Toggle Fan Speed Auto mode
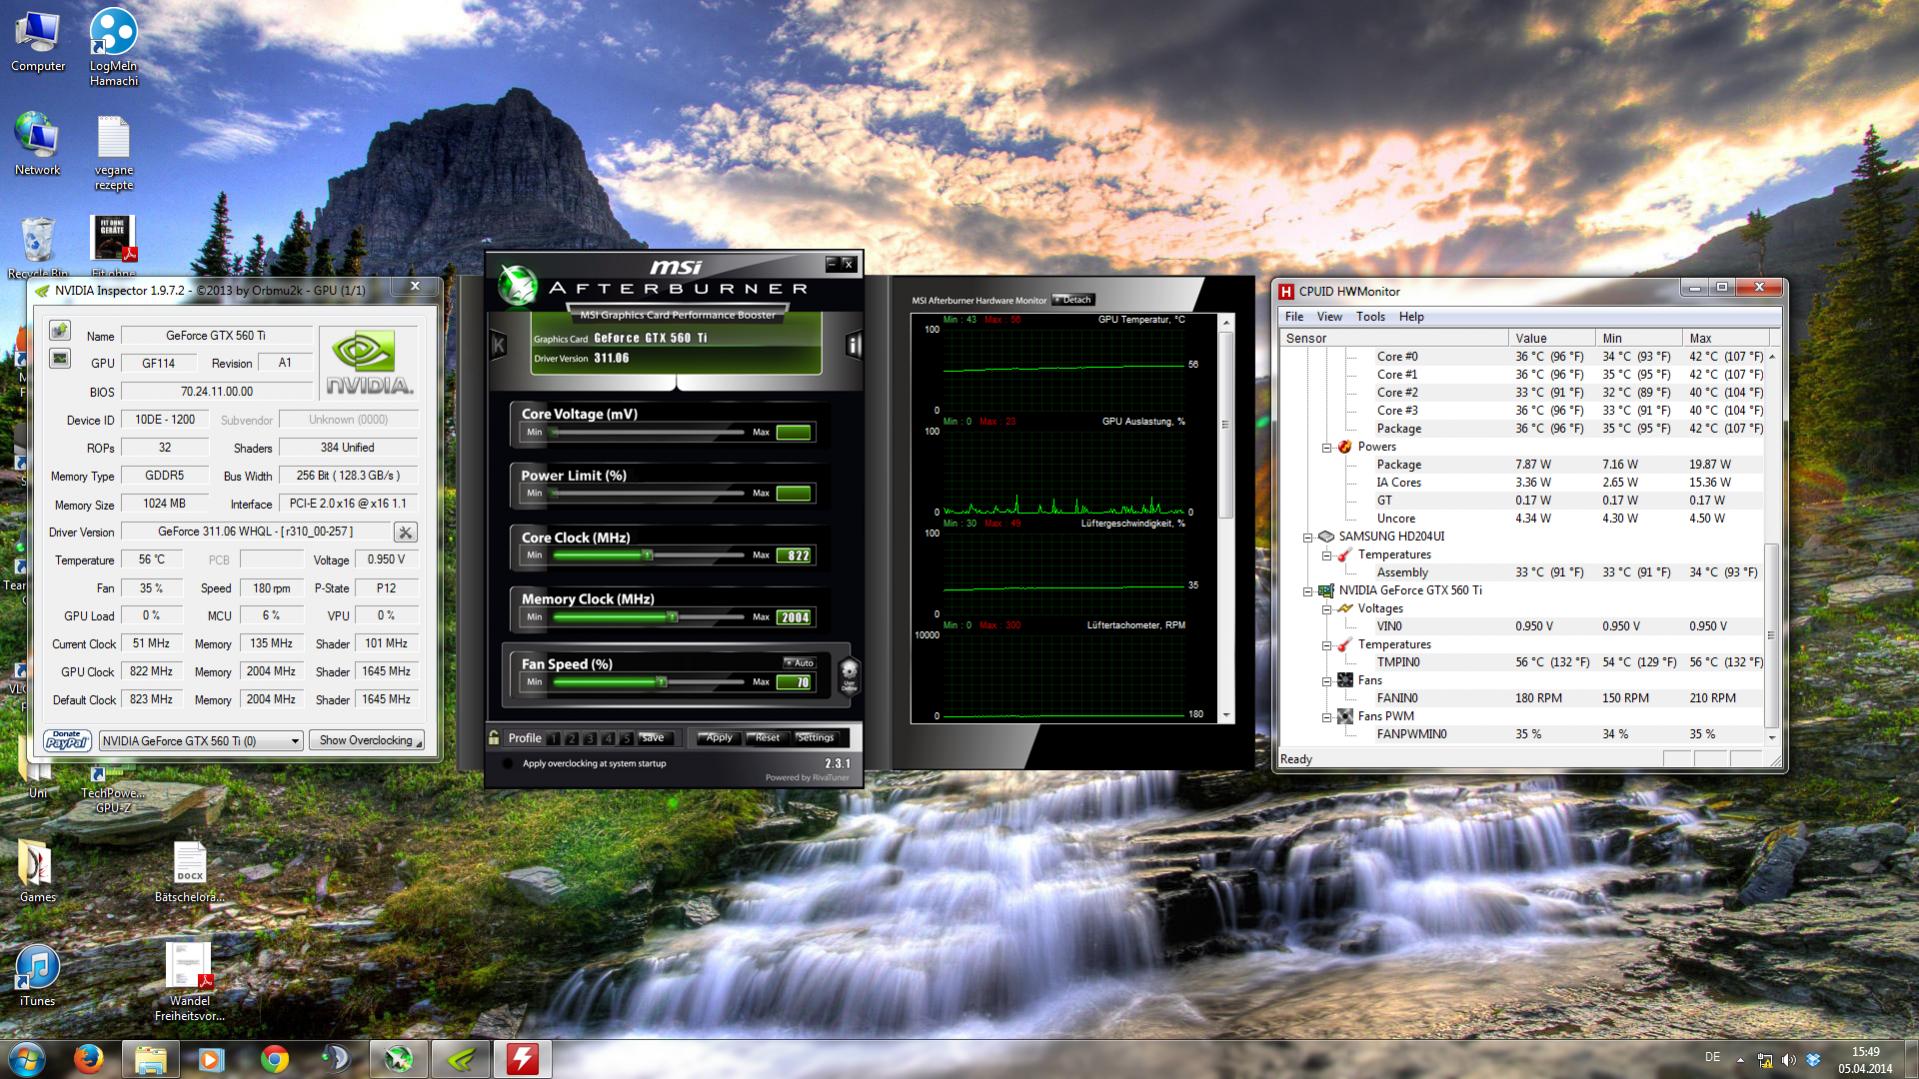 click(x=799, y=663)
